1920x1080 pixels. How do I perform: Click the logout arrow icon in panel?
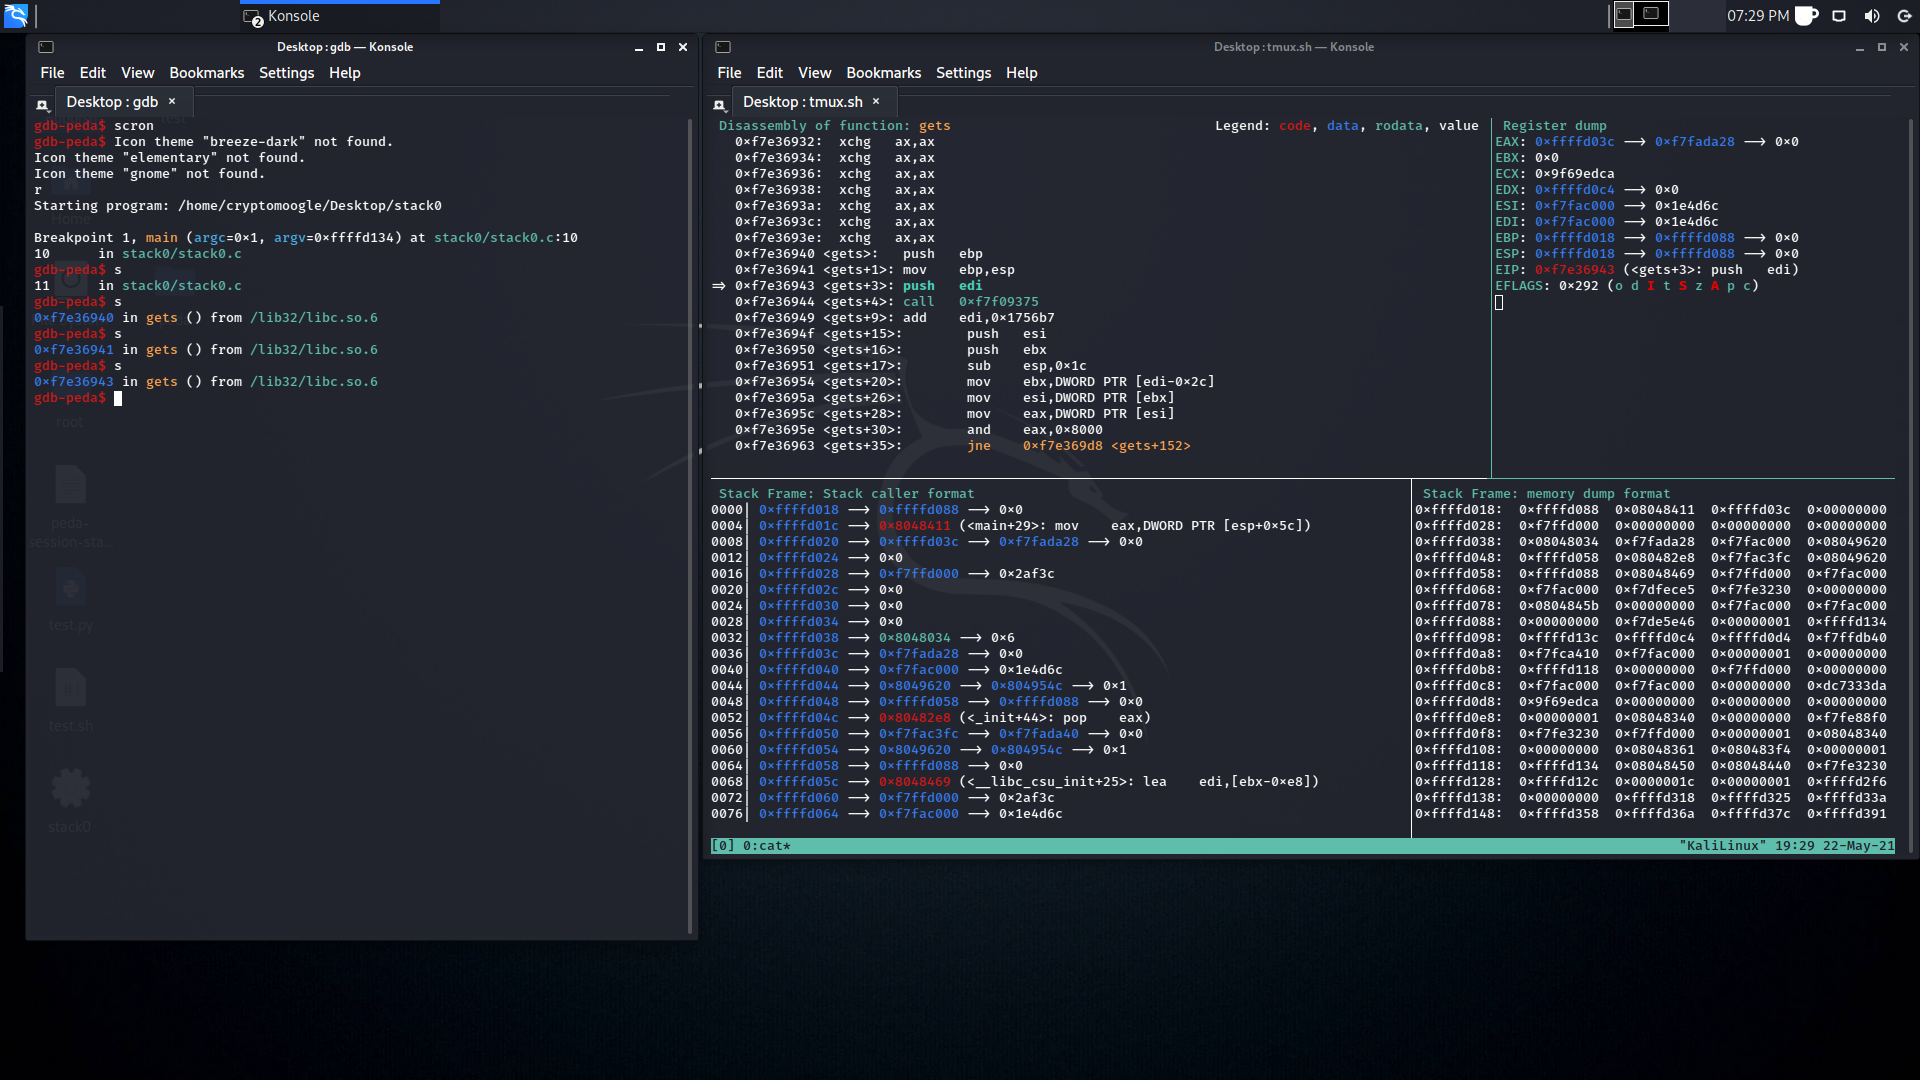click(x=1905, y=16)
